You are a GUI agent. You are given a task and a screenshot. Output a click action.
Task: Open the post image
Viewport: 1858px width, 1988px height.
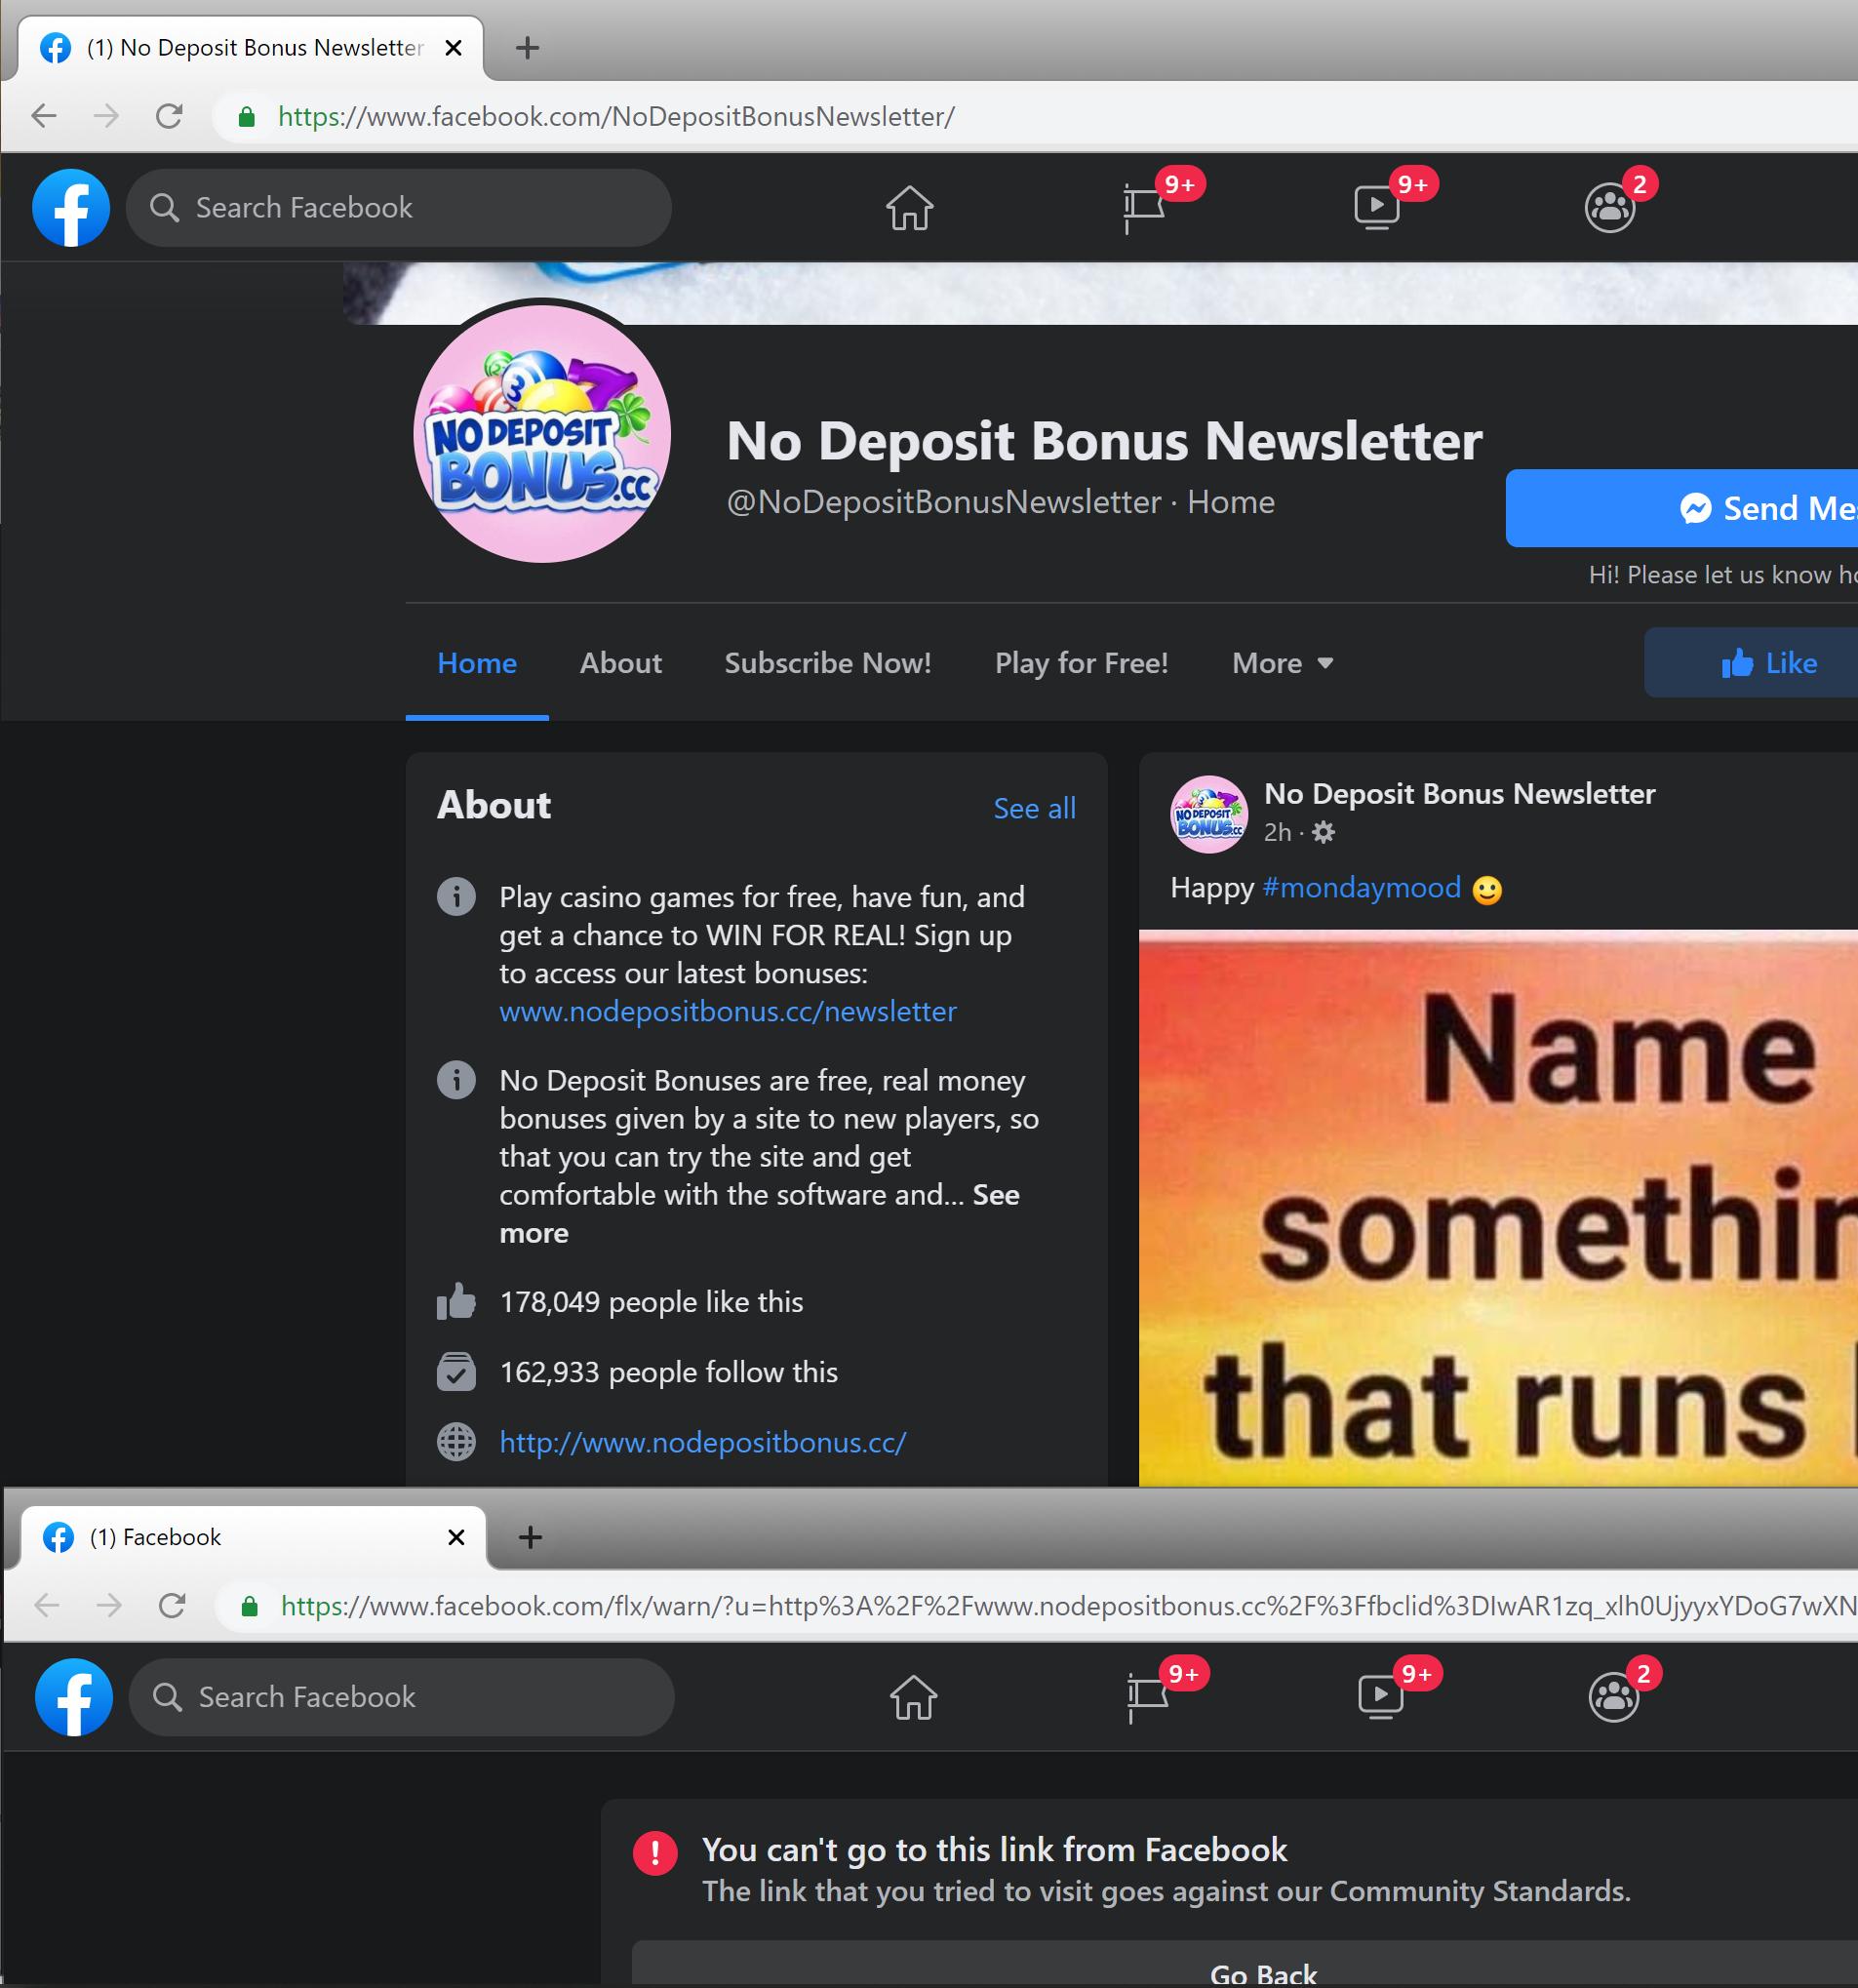pyautogui.click(x=1498, y=1208)
